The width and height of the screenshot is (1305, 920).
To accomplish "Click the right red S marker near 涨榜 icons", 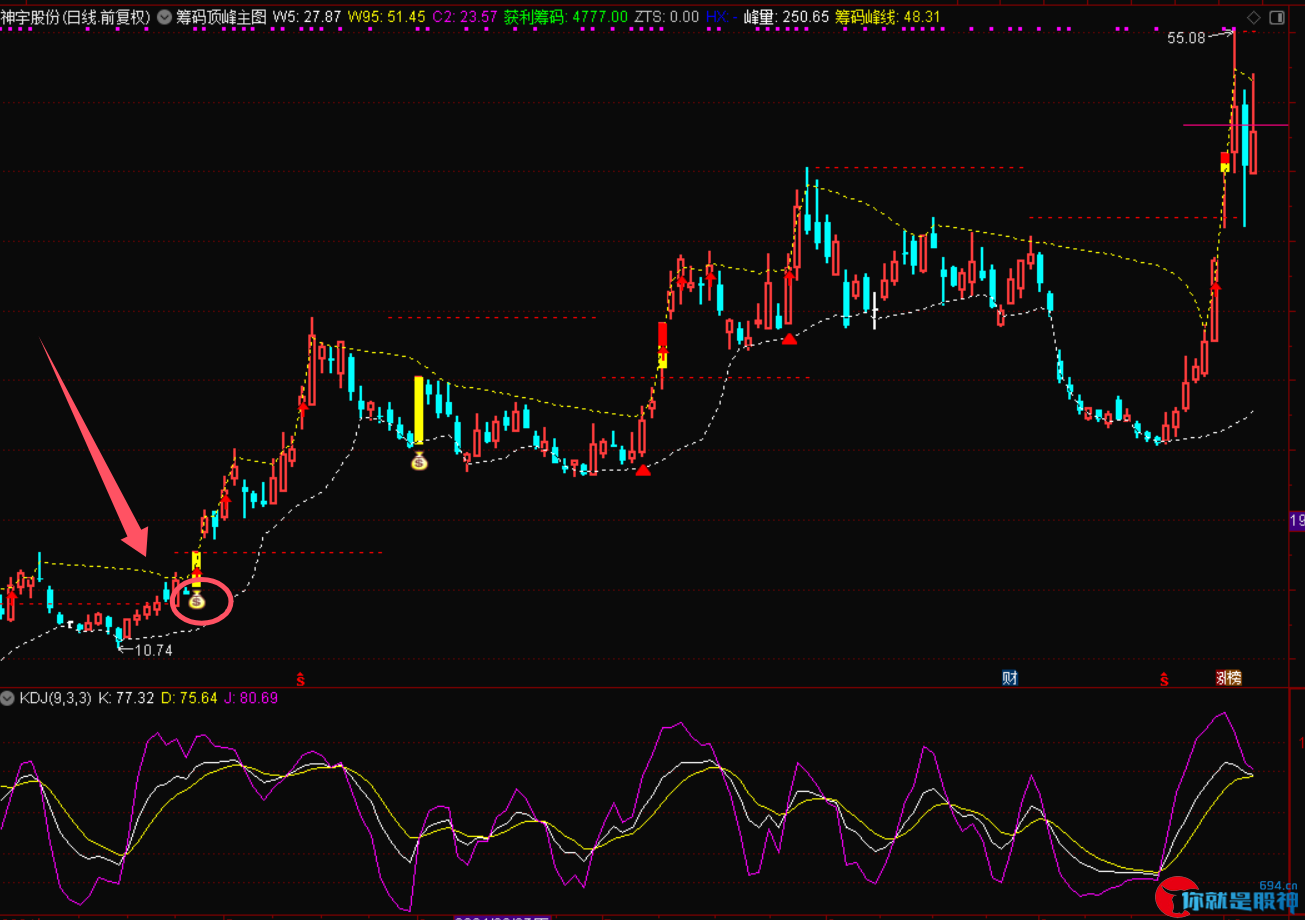I will pos(1164,679).
